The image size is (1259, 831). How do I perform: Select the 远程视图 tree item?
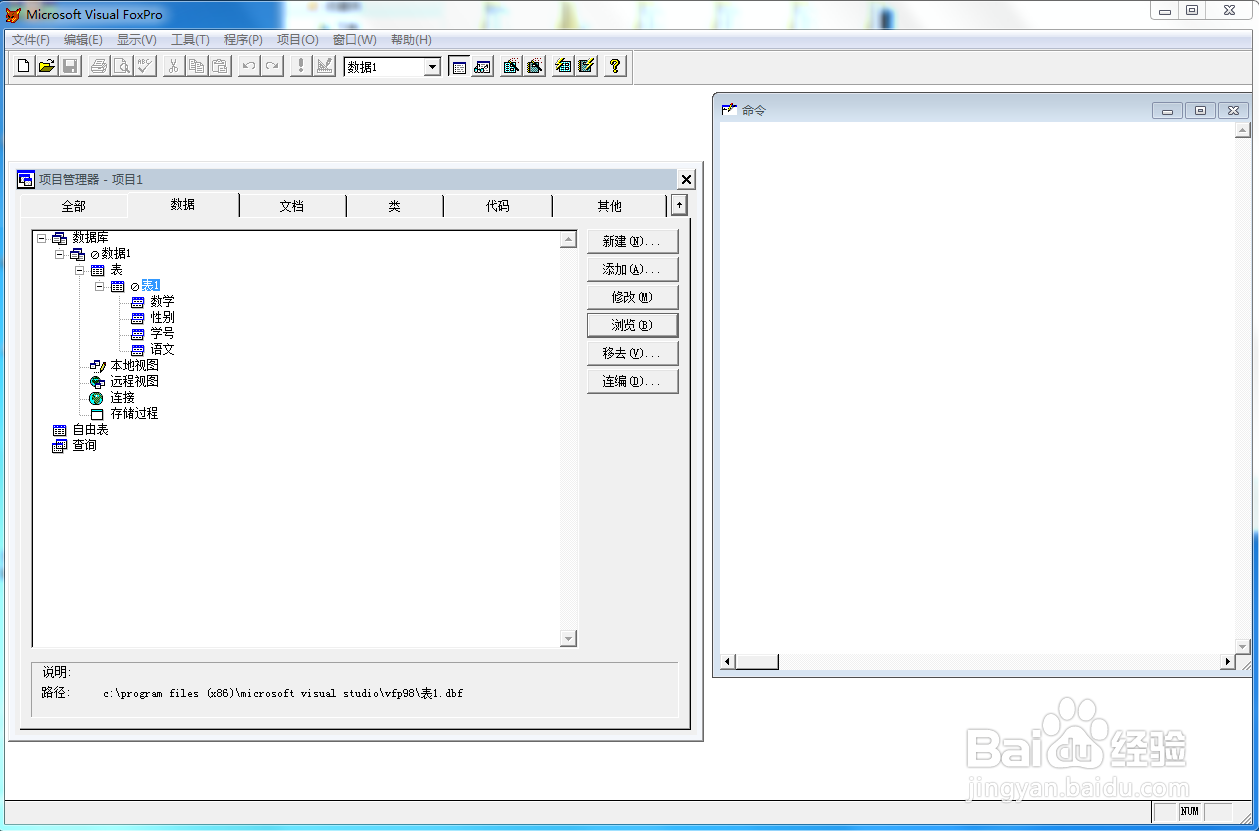134,382
